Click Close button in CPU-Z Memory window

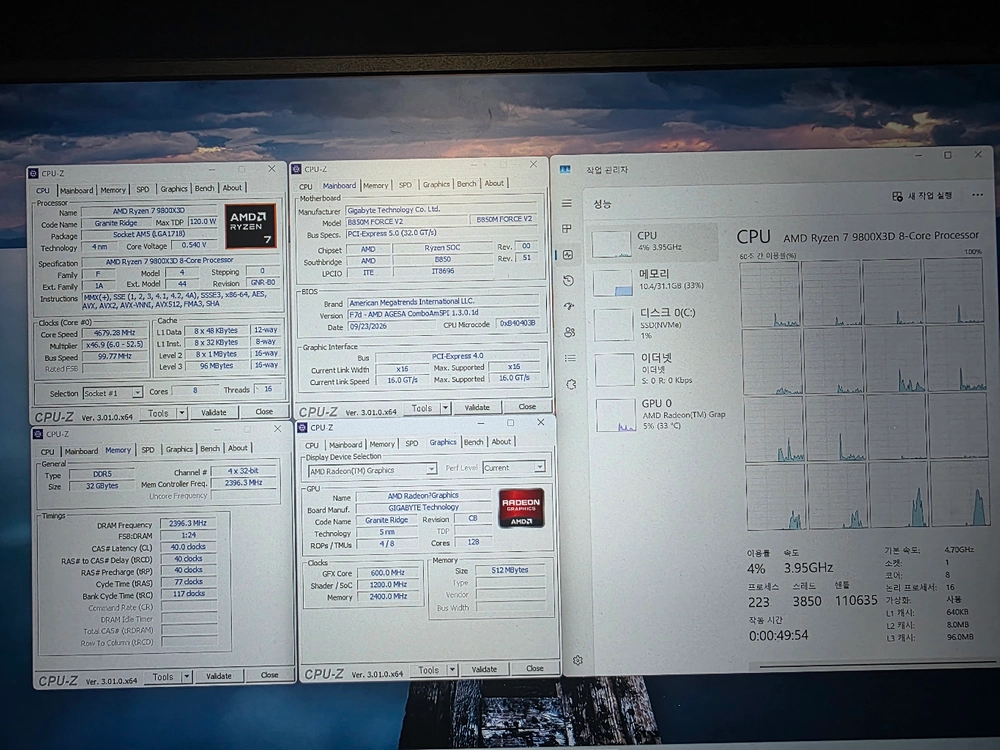[x=269, y=675]
